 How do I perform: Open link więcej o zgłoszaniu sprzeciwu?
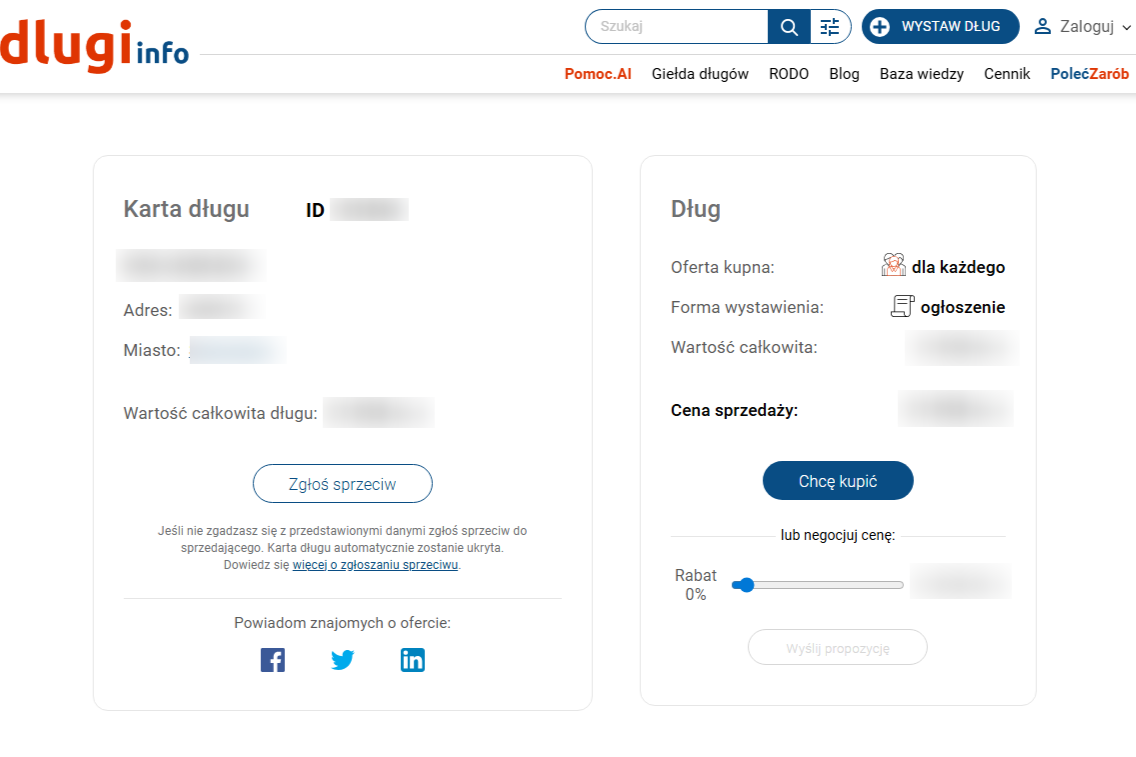(375, 565)
